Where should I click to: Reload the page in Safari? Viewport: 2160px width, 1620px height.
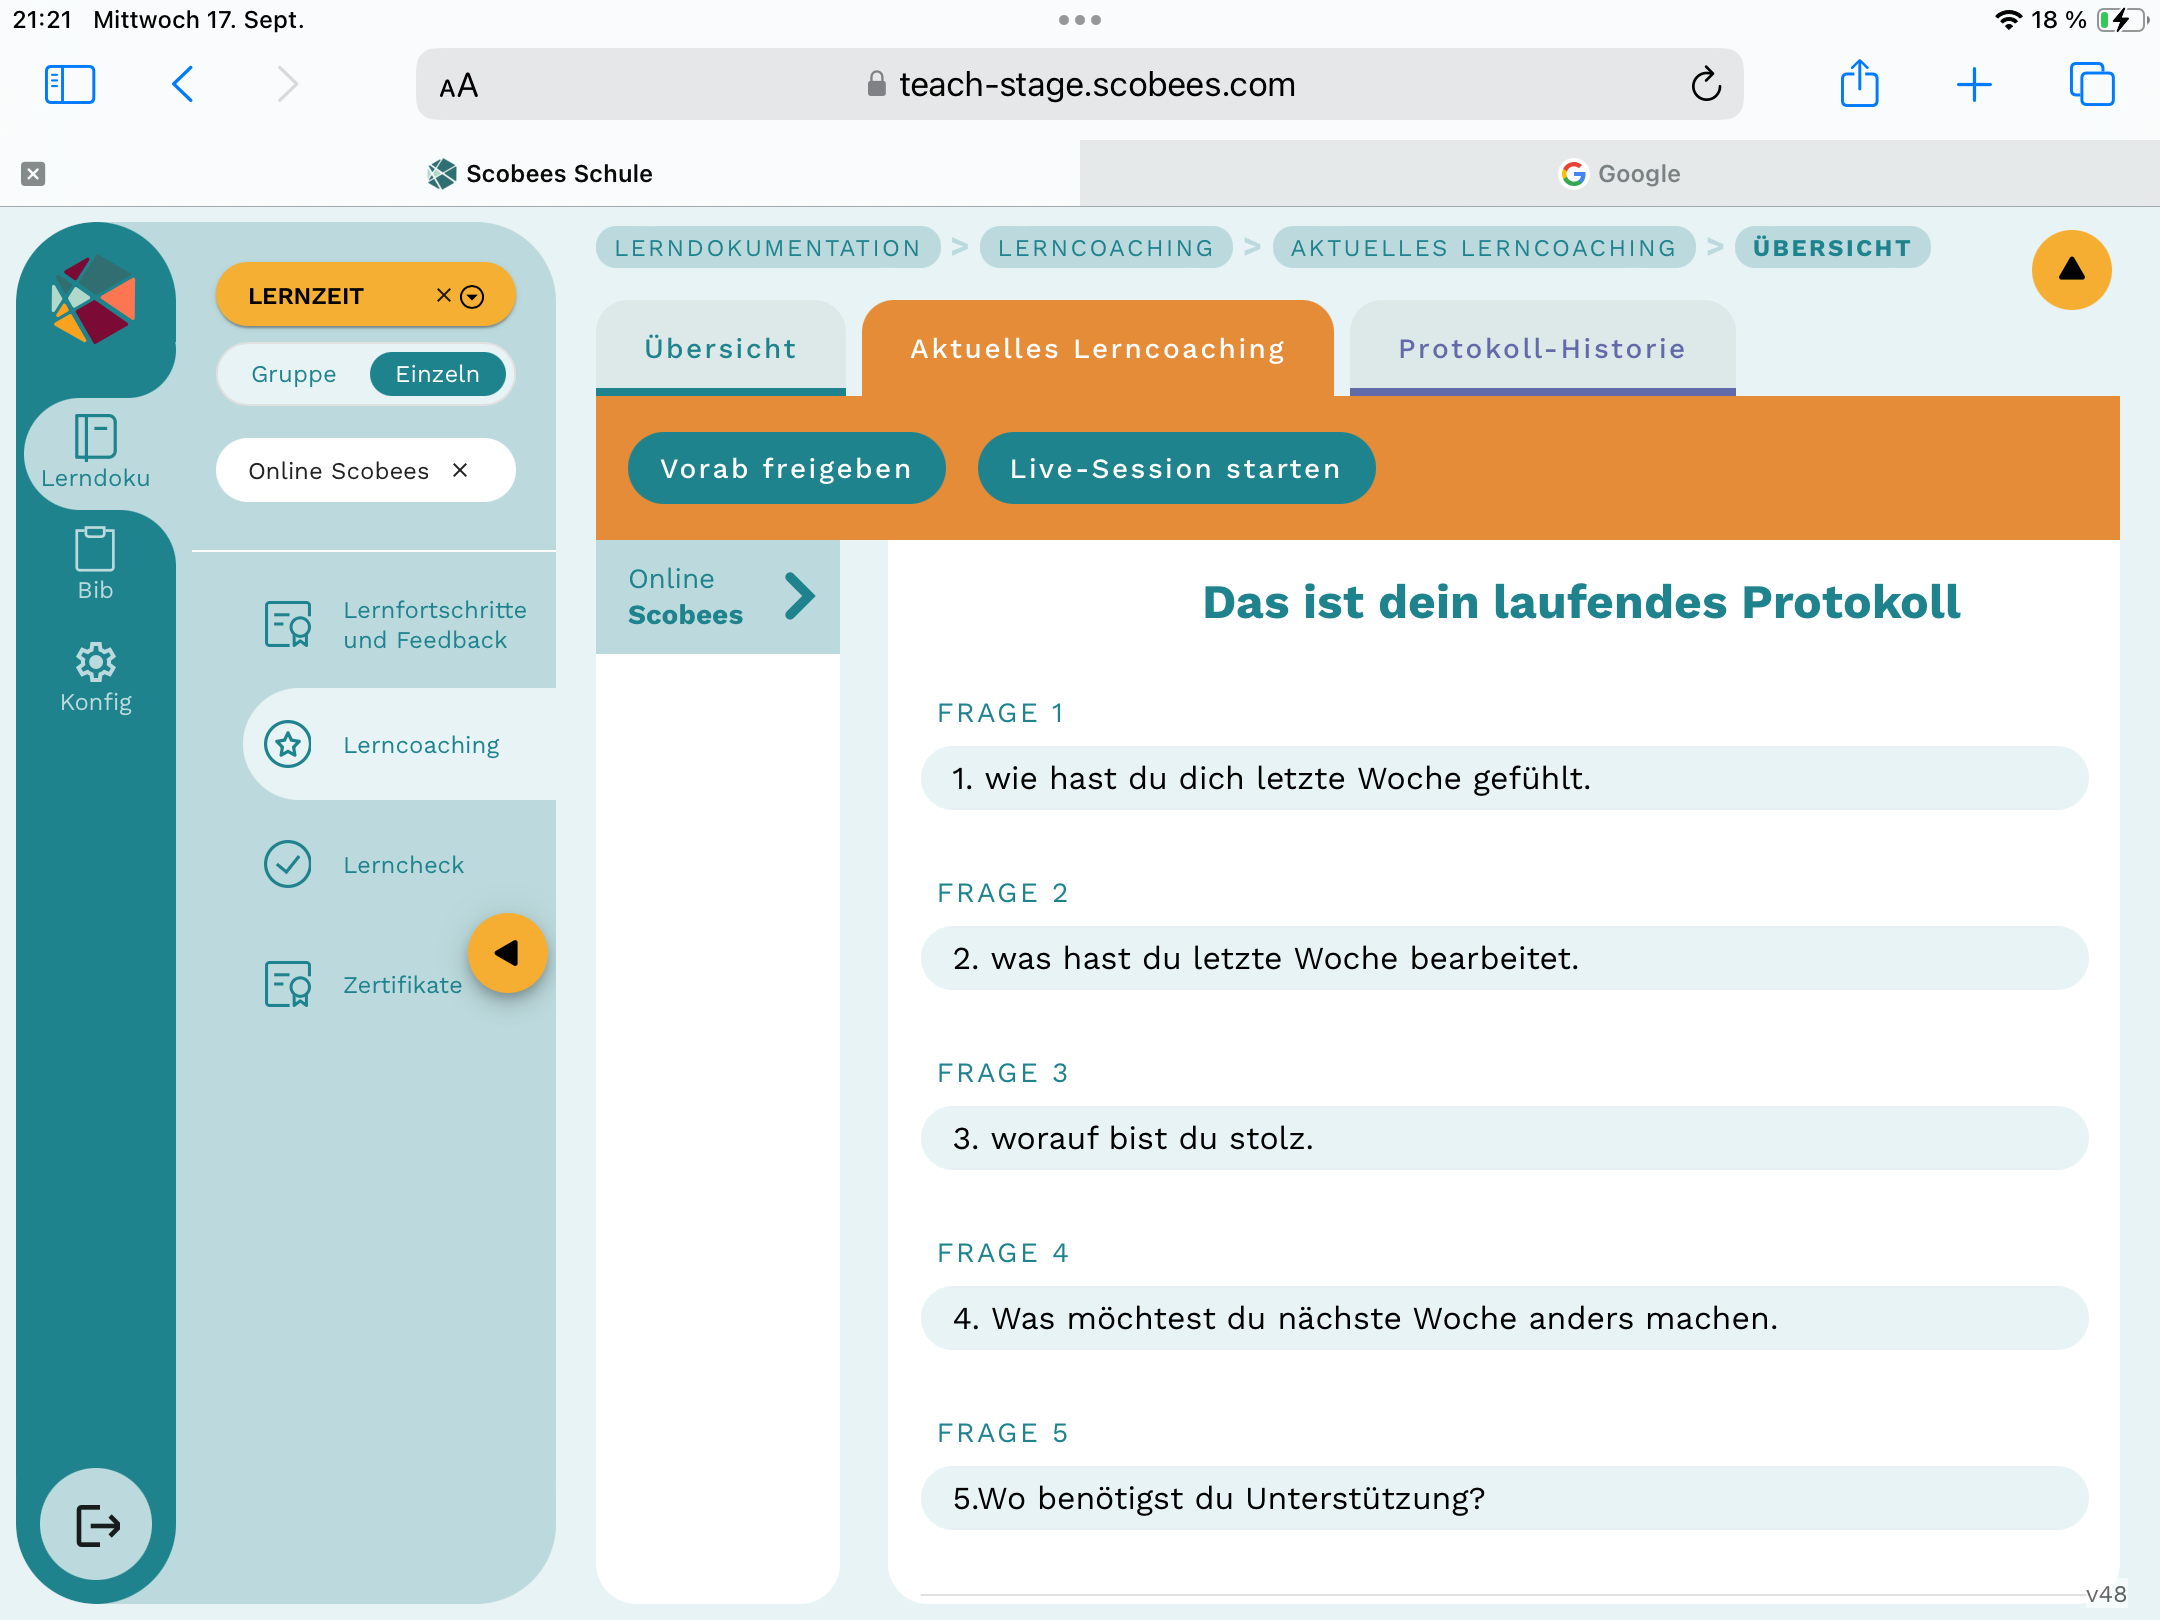[x=1706, y=85]
